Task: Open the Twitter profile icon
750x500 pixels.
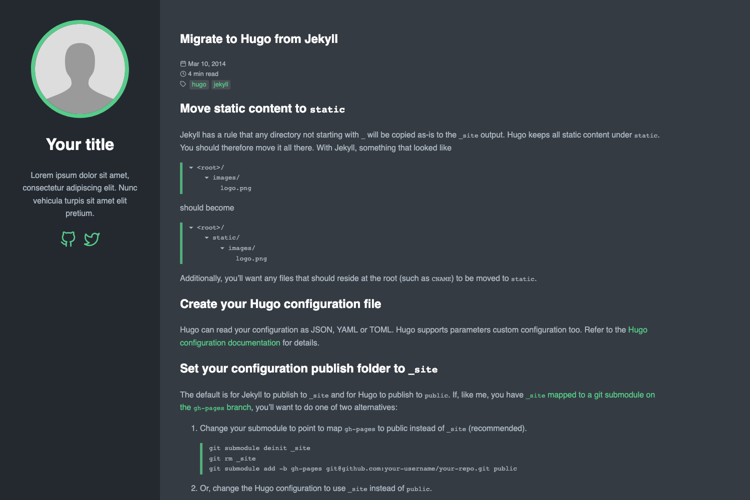Action: coord(92,239)
